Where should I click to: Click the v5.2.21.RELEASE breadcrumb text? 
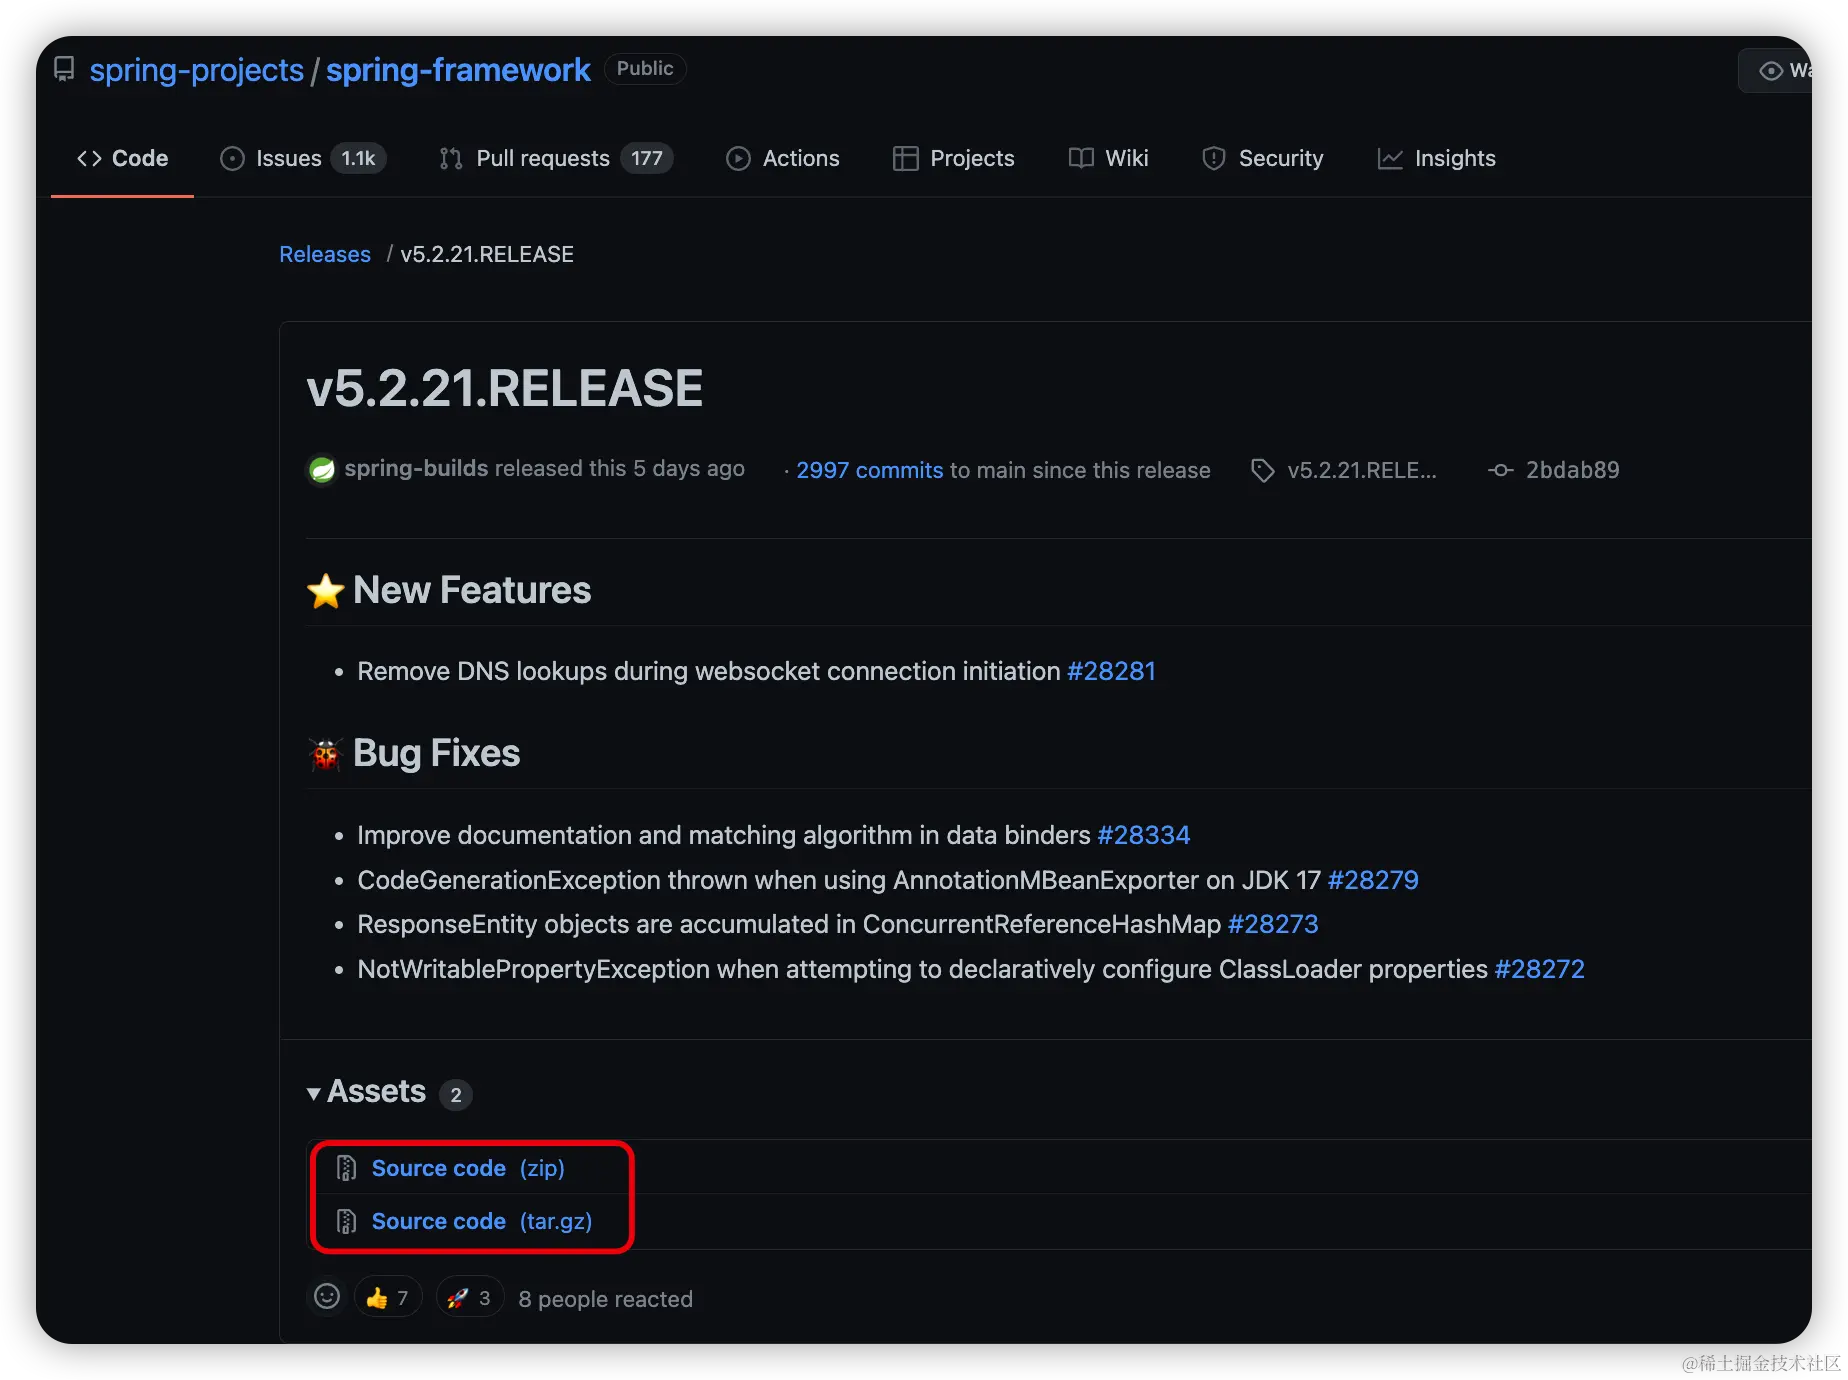(x=487, y=254)
